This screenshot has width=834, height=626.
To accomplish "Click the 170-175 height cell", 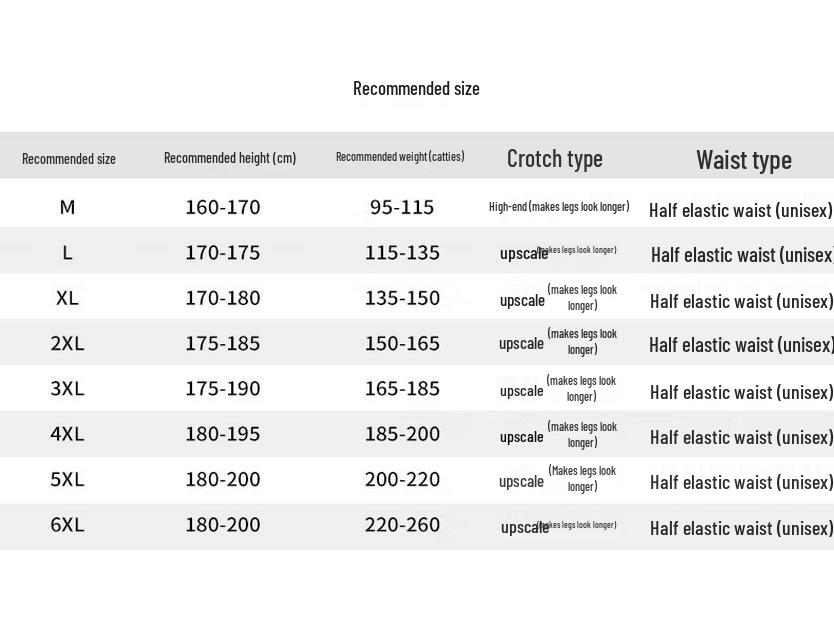I will (x=222, y=253).
